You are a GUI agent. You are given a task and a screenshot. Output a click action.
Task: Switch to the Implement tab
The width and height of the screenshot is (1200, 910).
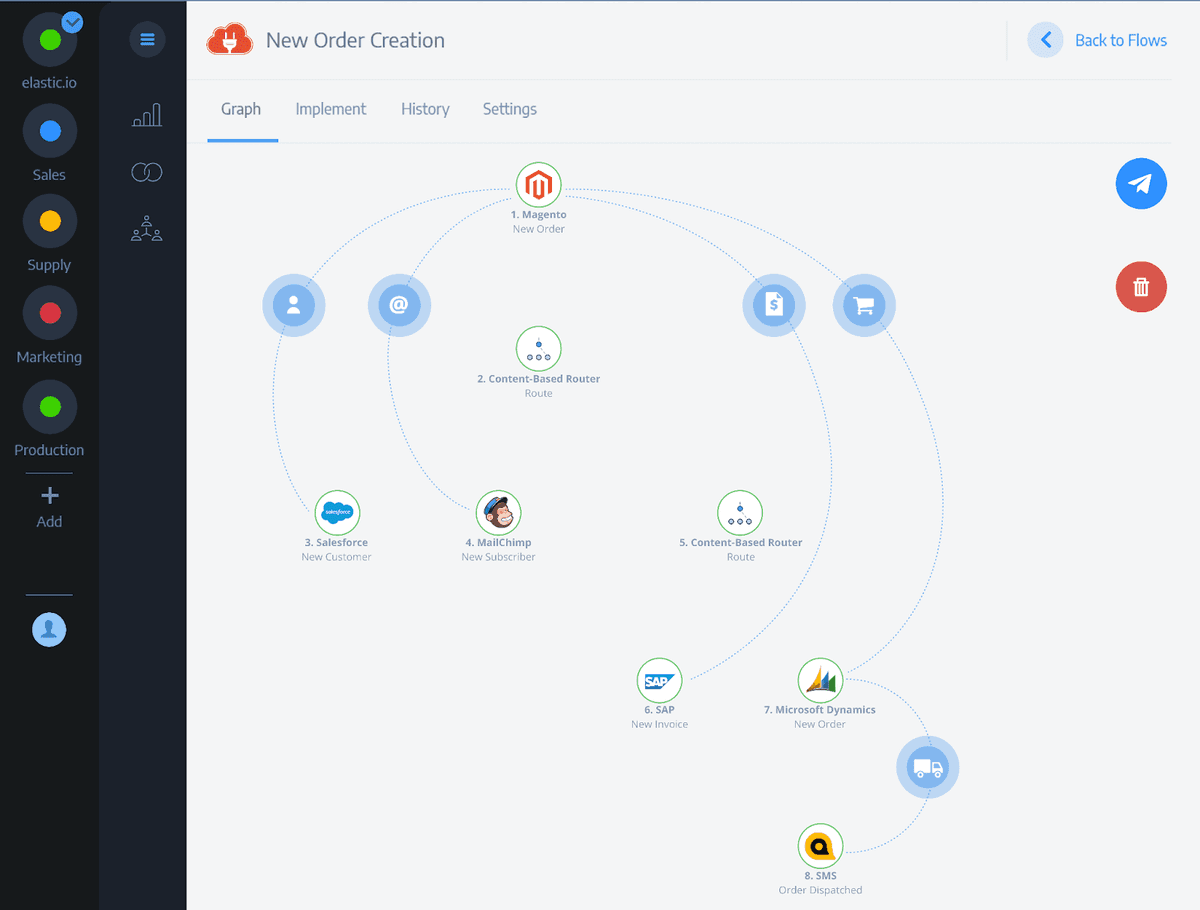331,109
